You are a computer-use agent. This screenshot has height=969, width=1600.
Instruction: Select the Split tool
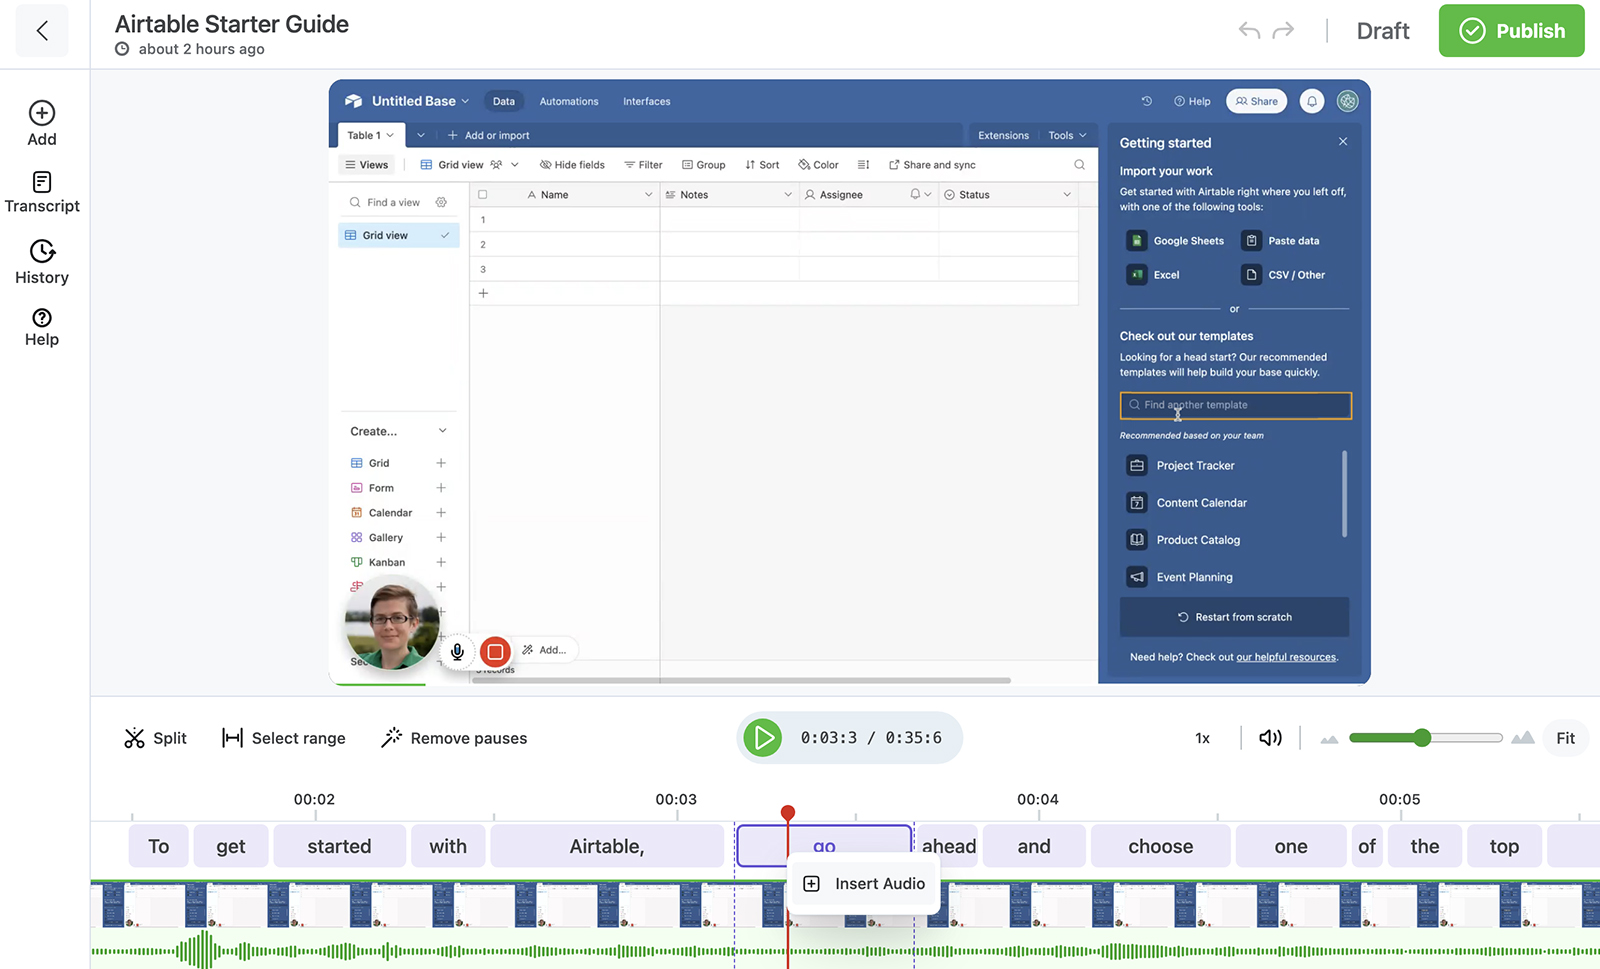(155, 738)
